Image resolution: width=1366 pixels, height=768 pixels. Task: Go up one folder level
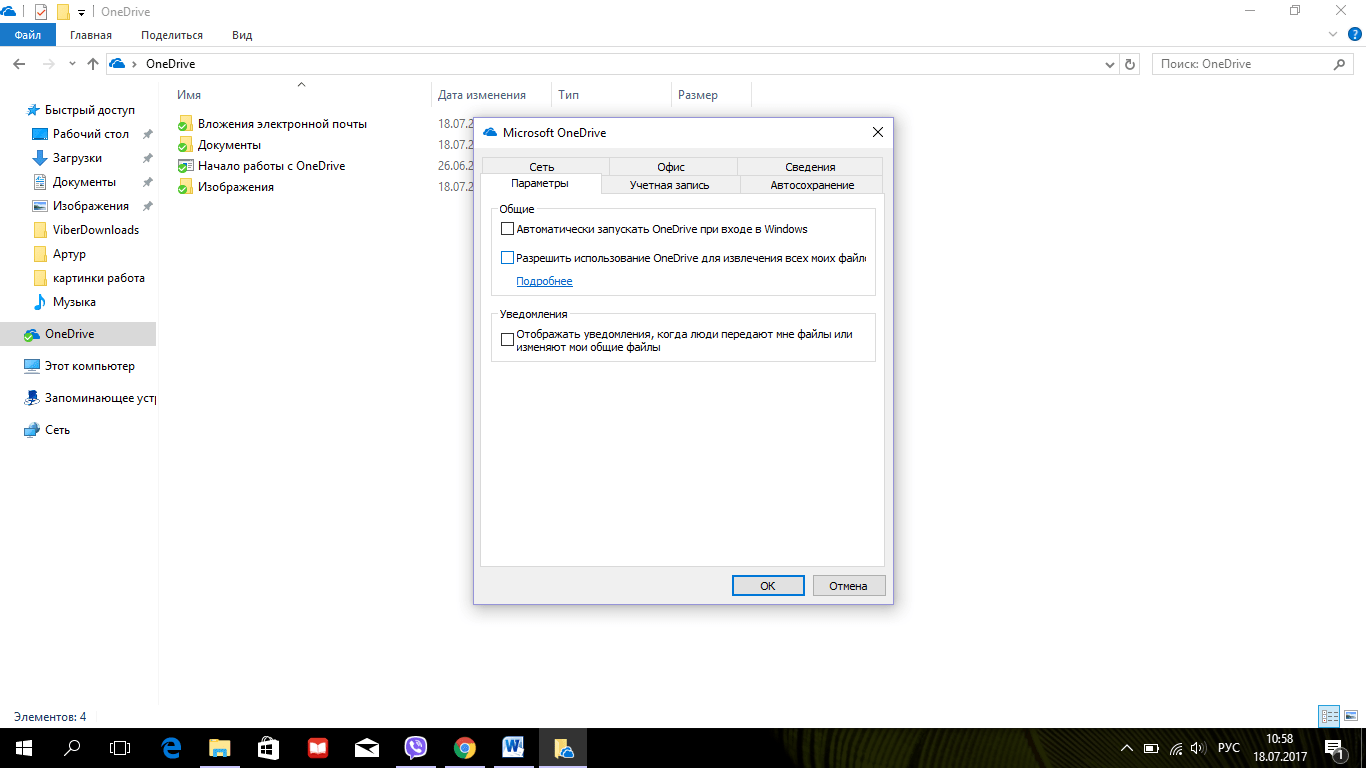(x=93, y=64)
